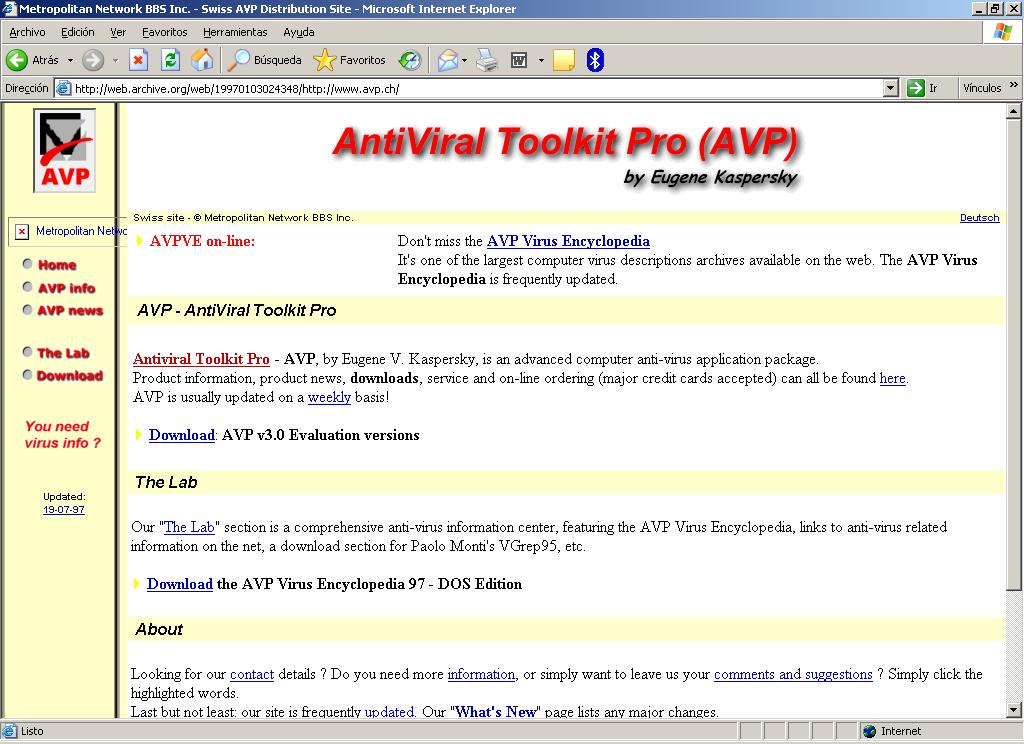The height and width of the screenshot is (744, 1024).
Task: Click the Internet zone globe icon
Action: 869,731
